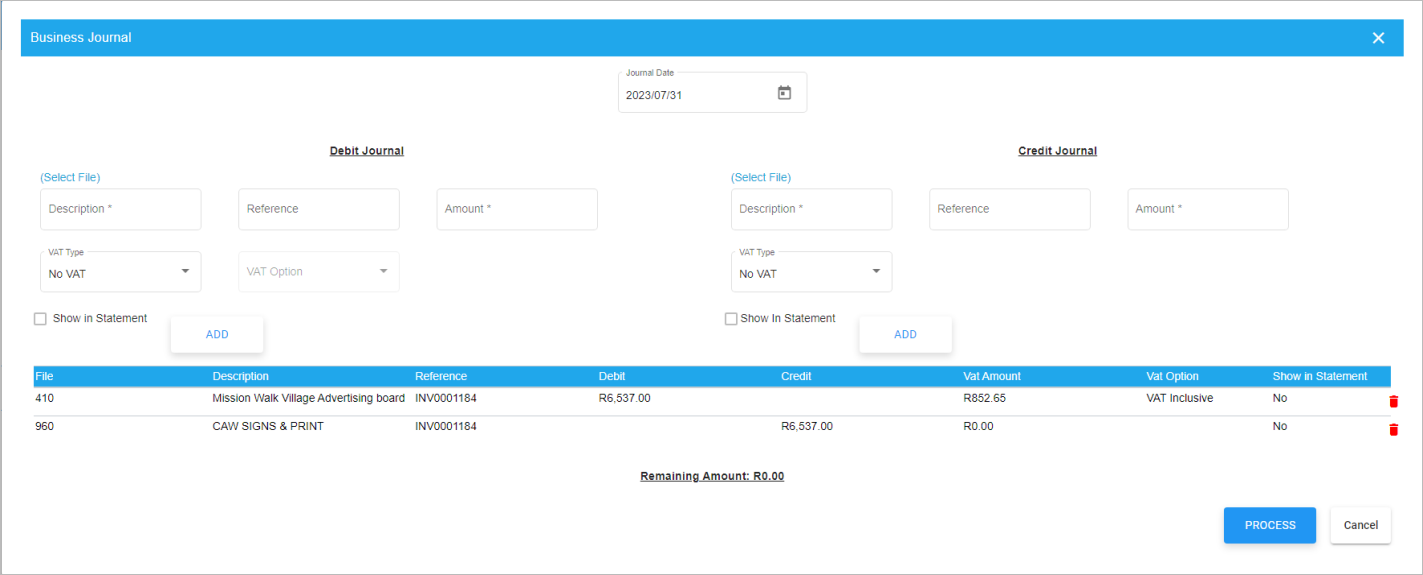Close the Business Journal dialog
This screenshot has width=1423, height=575.
point(1378,38)
